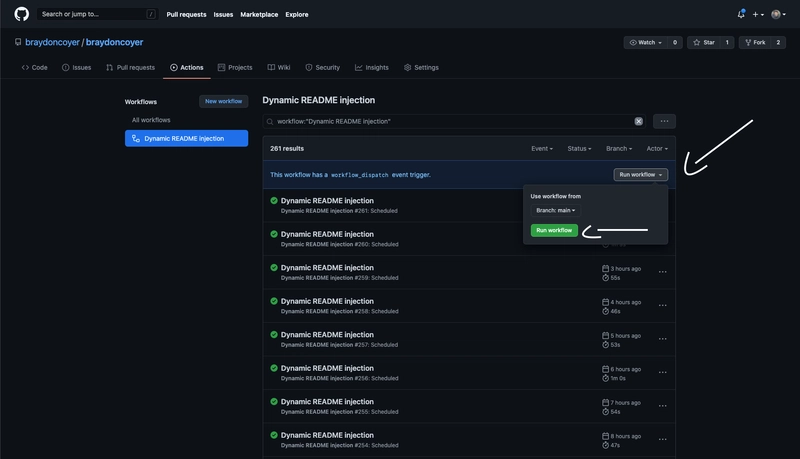Open options for workflow run #259
The width and height of the screenshot is (800, 459).
[x=662, y=272]
